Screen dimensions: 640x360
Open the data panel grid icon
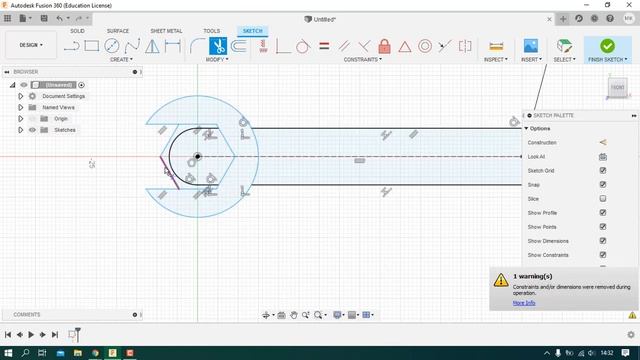(x=7, y=18)
